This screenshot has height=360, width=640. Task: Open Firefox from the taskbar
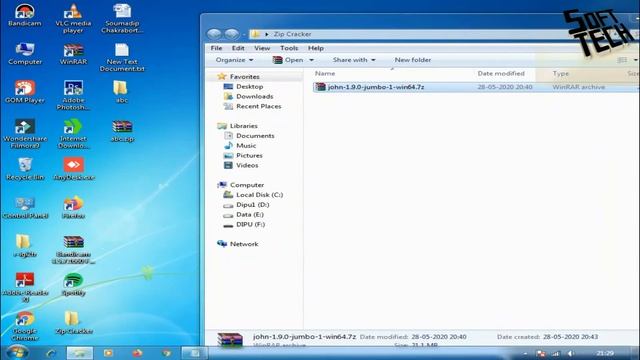point(137,353)
